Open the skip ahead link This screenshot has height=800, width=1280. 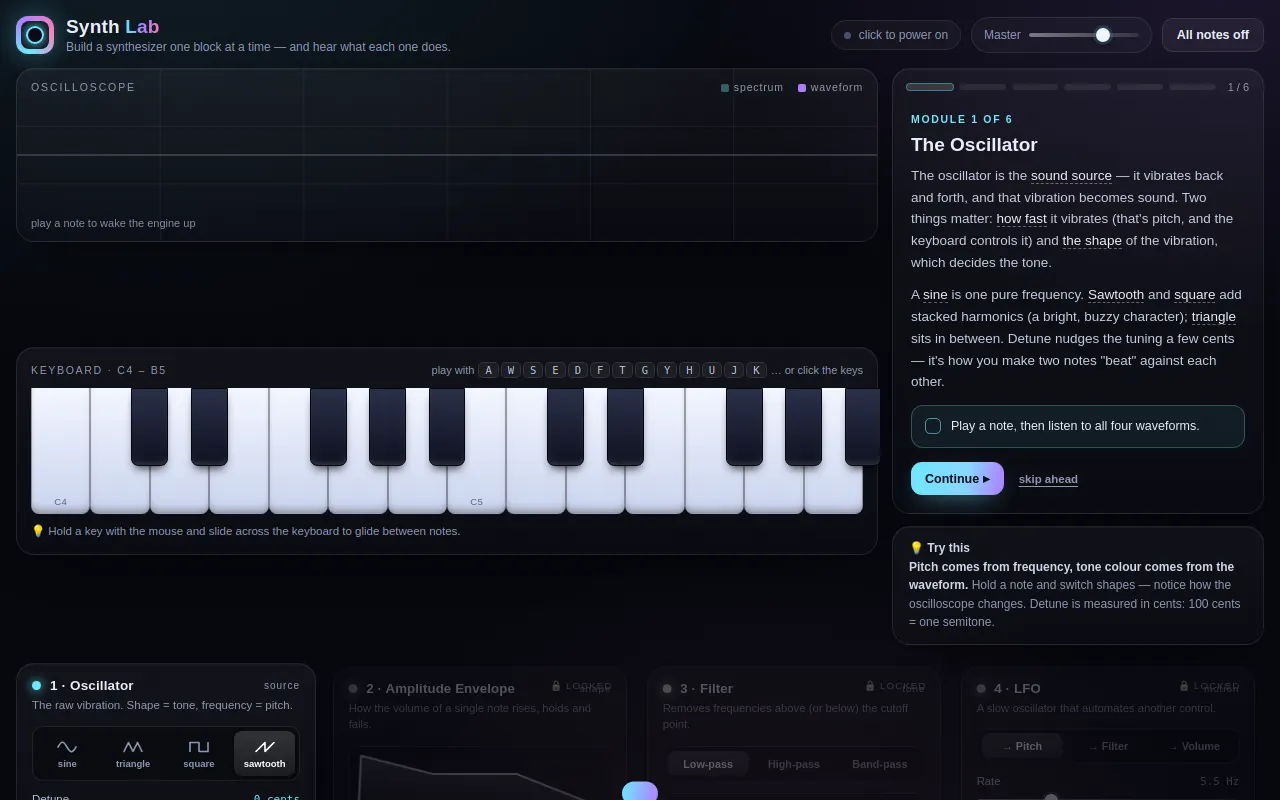coord(1048,480)
